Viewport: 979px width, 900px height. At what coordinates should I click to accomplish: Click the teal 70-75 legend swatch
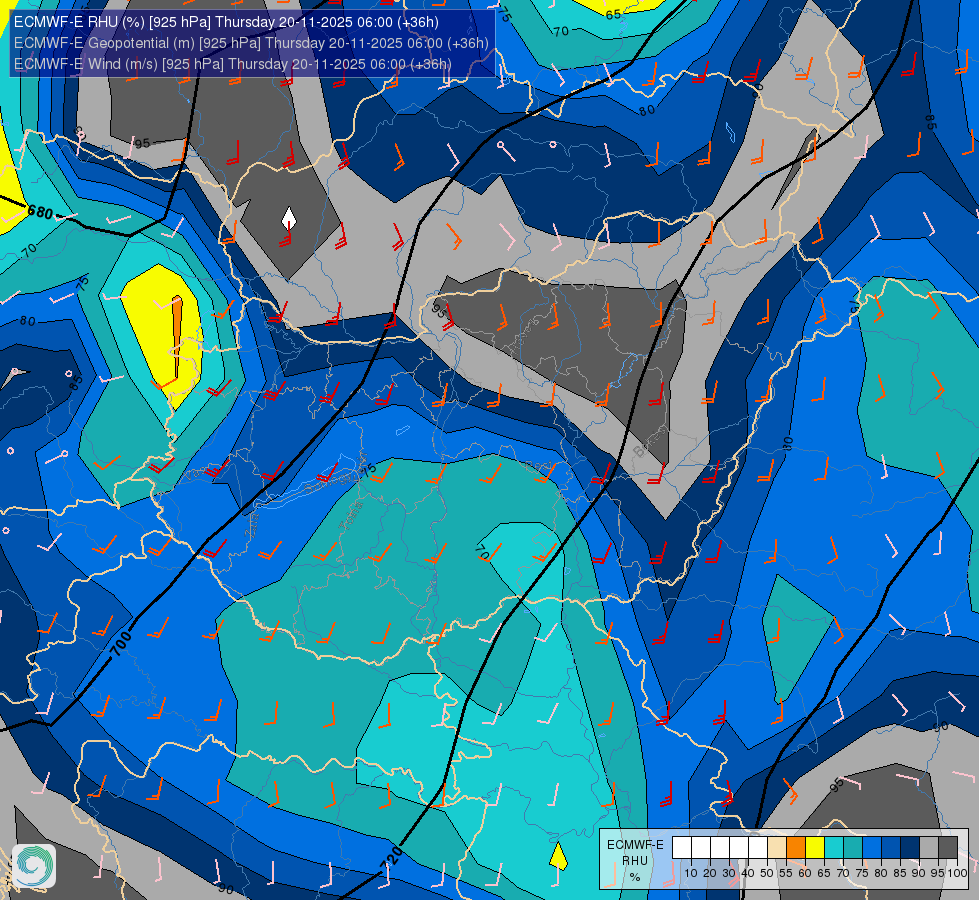[853, 848]
